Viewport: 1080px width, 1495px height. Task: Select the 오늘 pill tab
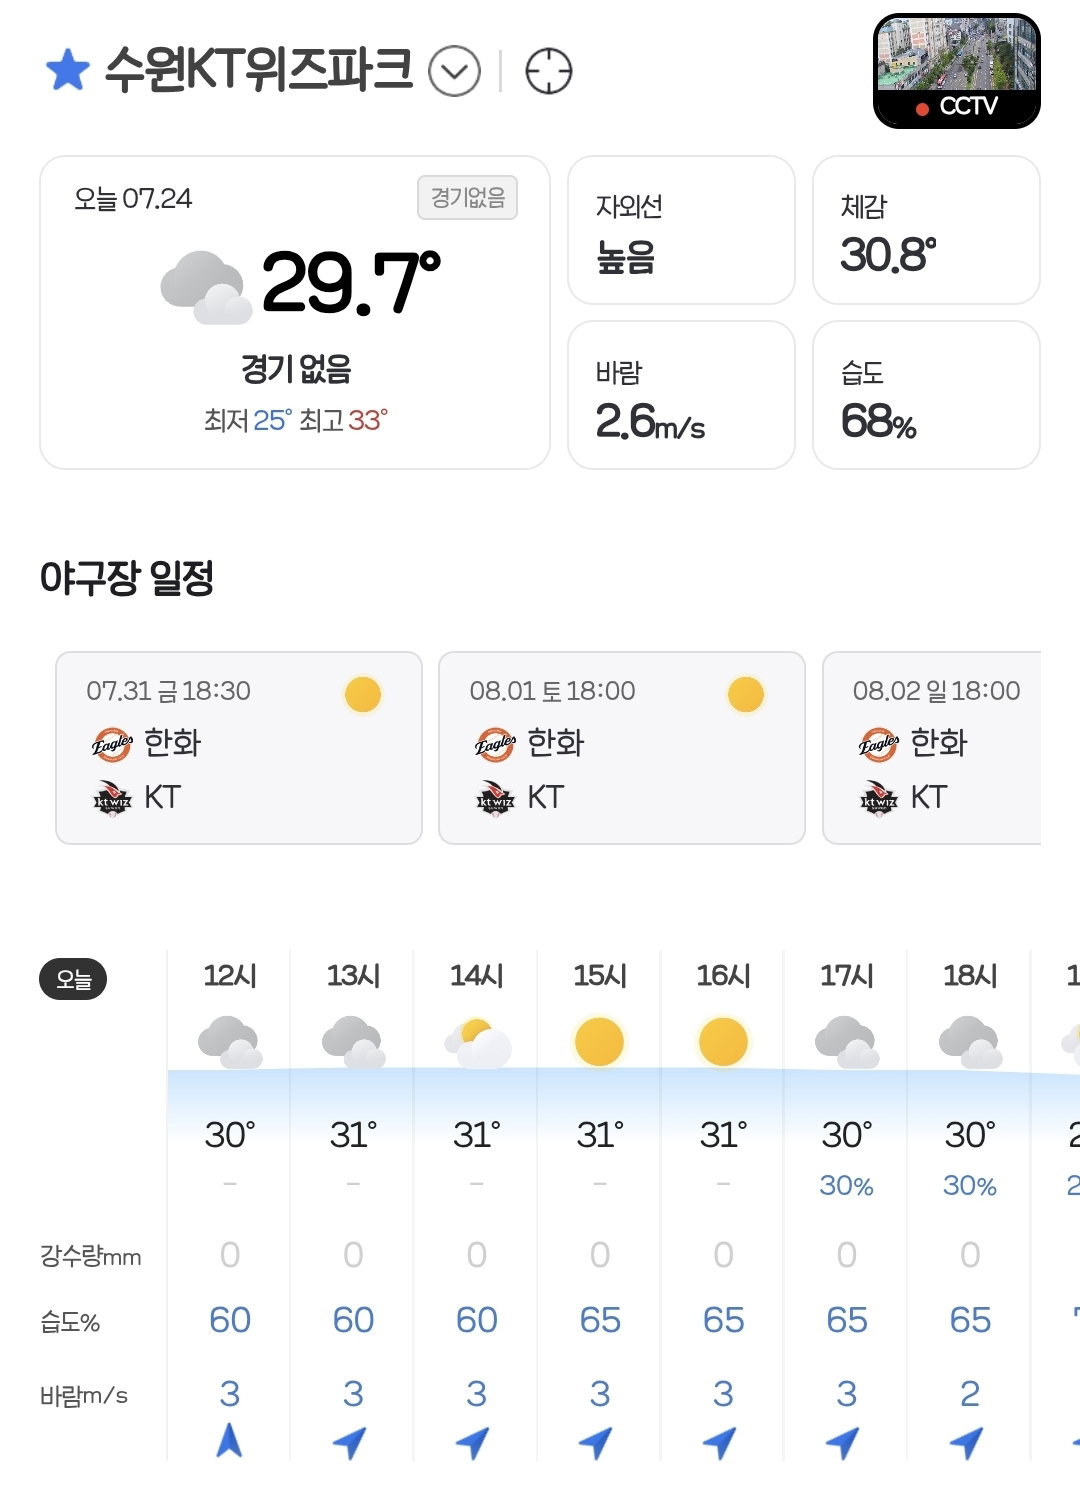73,979
